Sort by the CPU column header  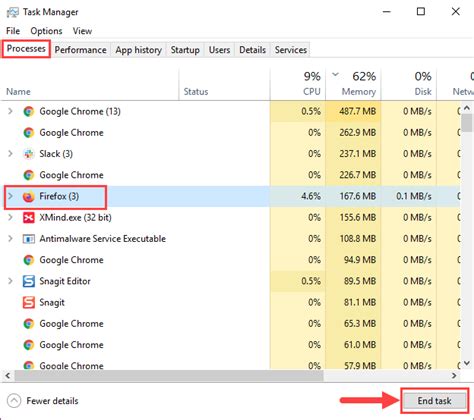[x=298, y=84]
